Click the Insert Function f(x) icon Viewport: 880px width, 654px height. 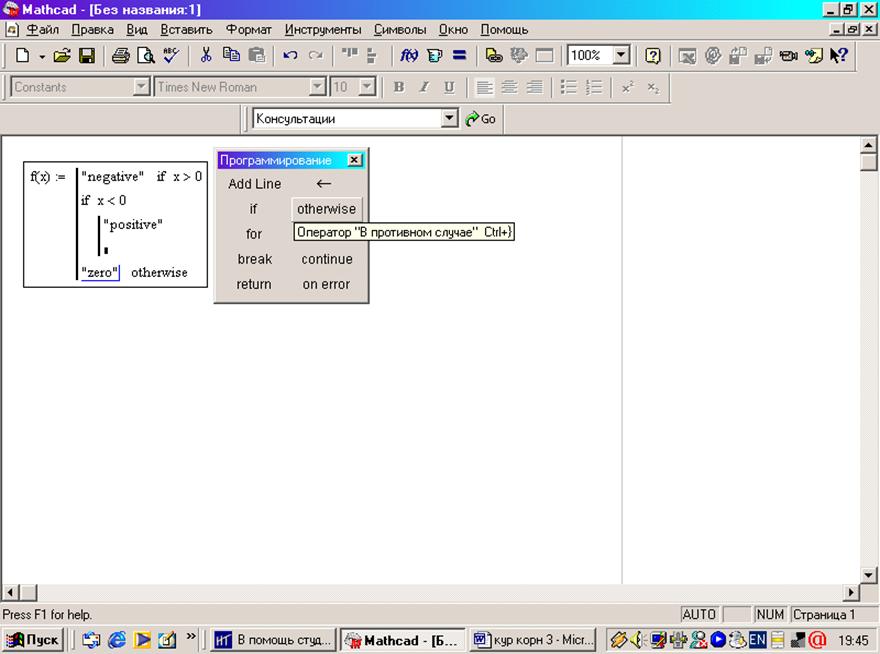click(x=410, y=56)
